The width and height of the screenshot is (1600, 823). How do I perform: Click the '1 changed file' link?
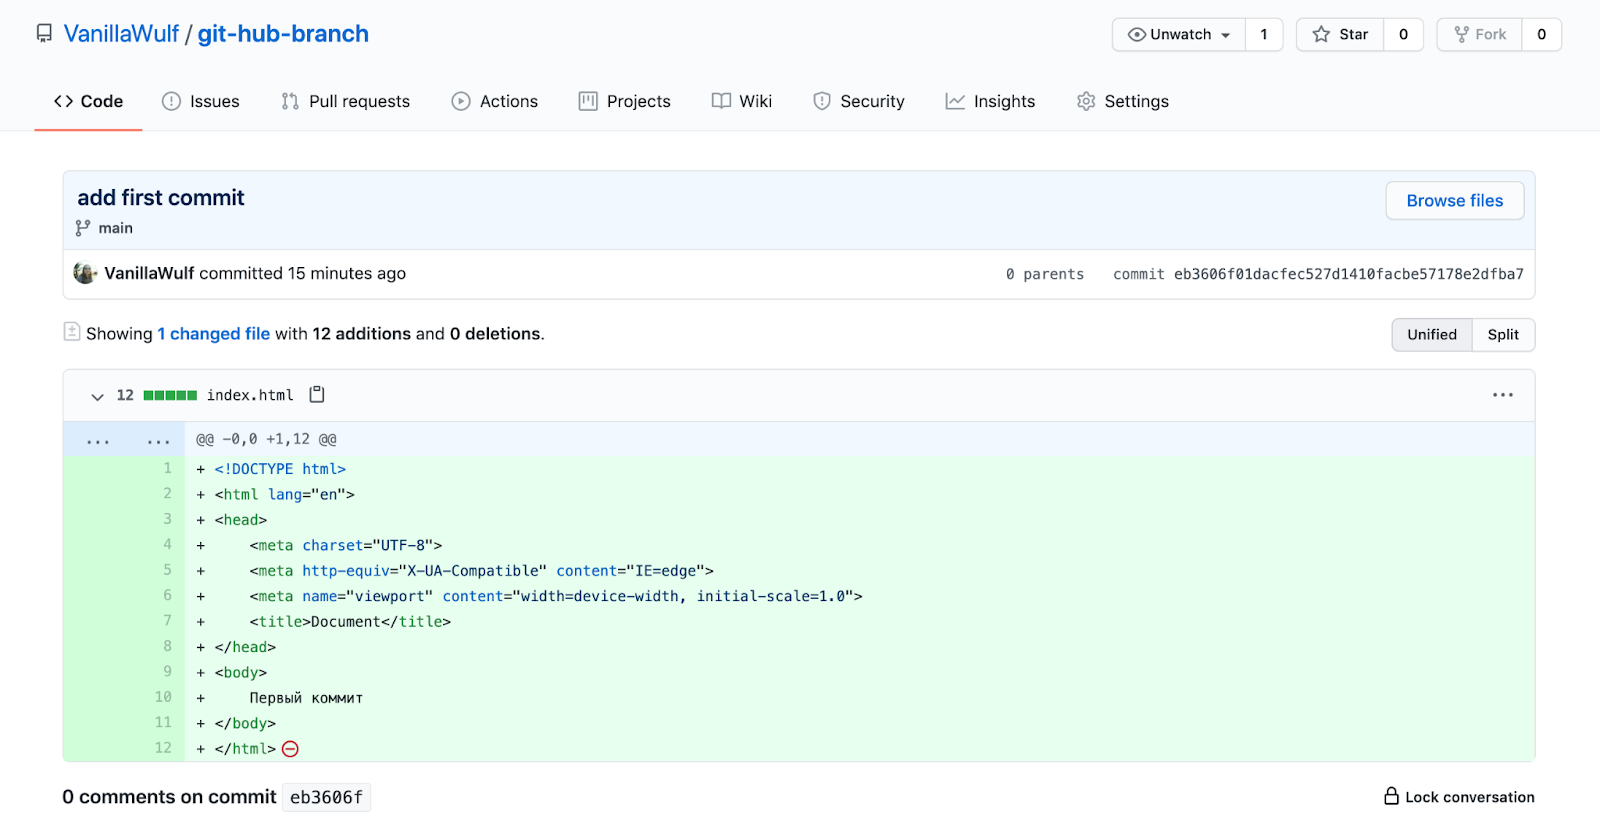click(214, 334)
